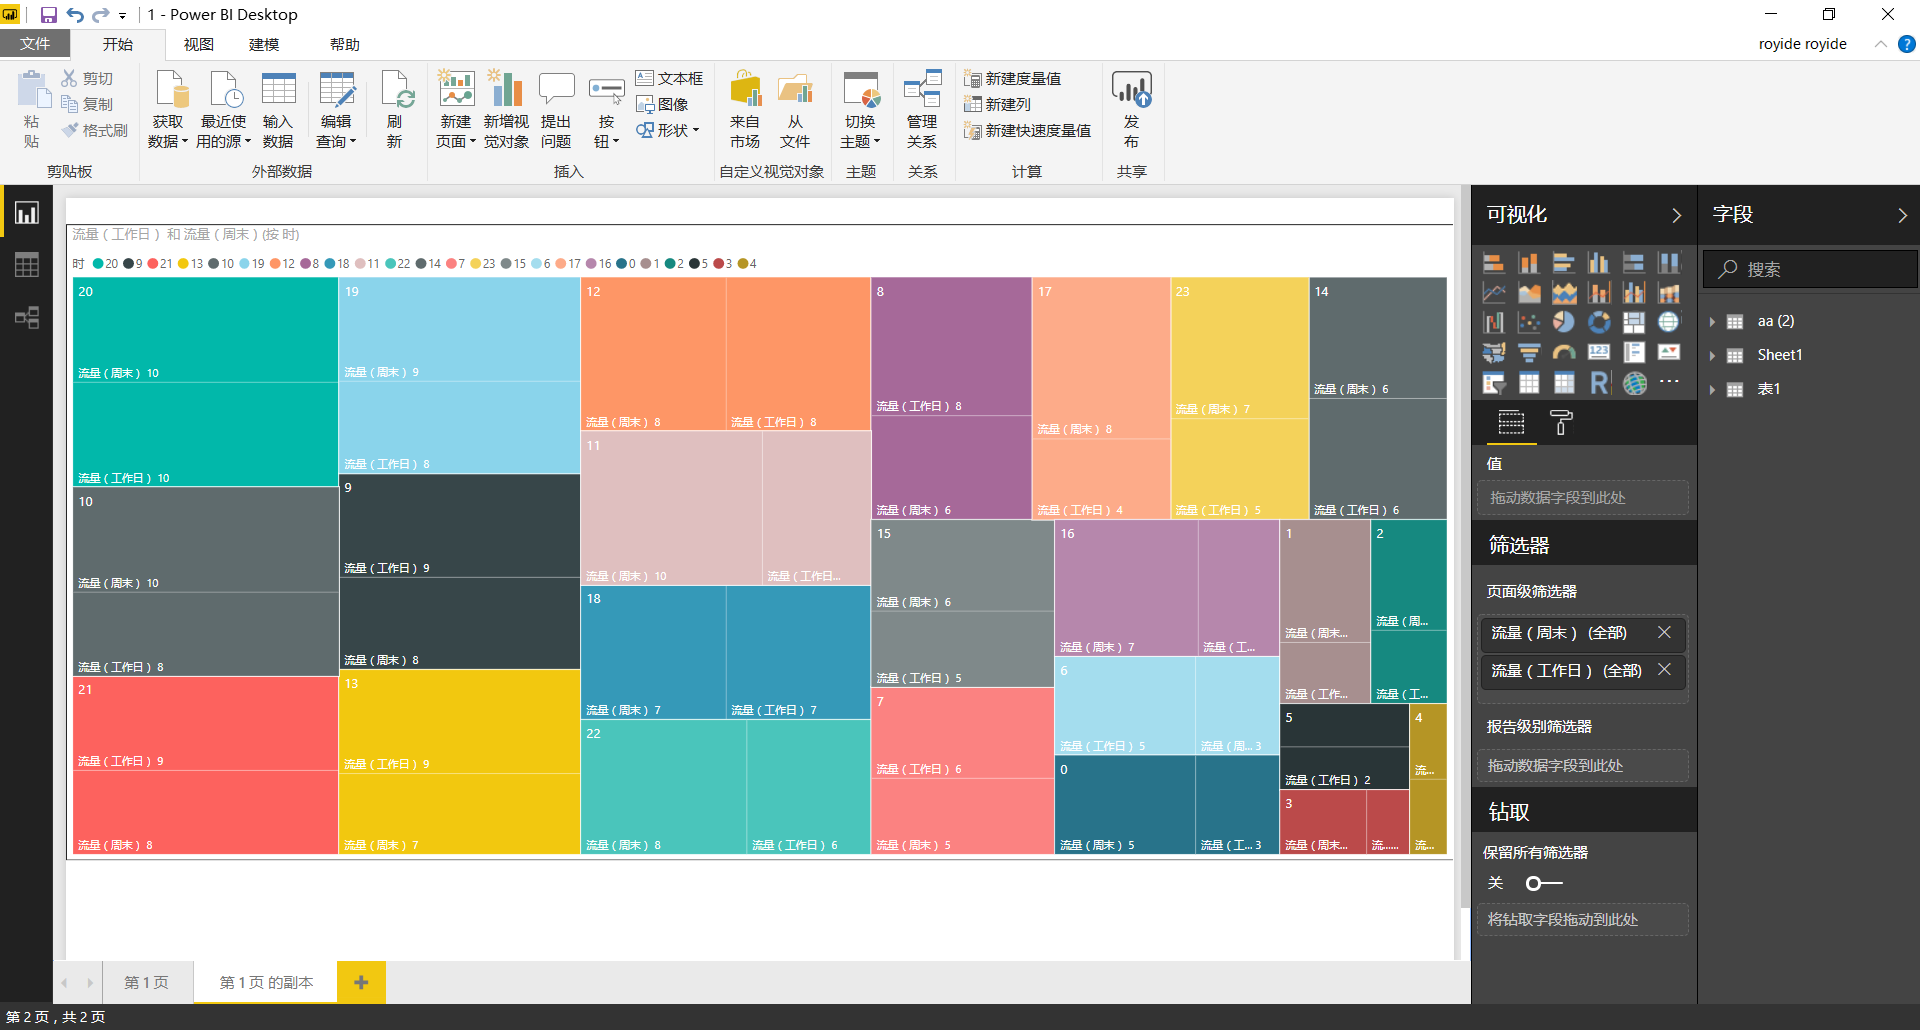Click the search (搜索) field box
This screenshot has width=1920, height=1030.
coord(1810,269)
